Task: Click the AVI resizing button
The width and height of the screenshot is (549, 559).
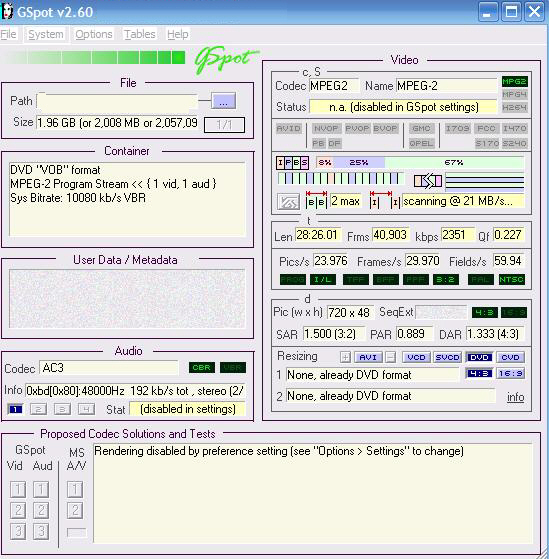Action: [368, 357]
